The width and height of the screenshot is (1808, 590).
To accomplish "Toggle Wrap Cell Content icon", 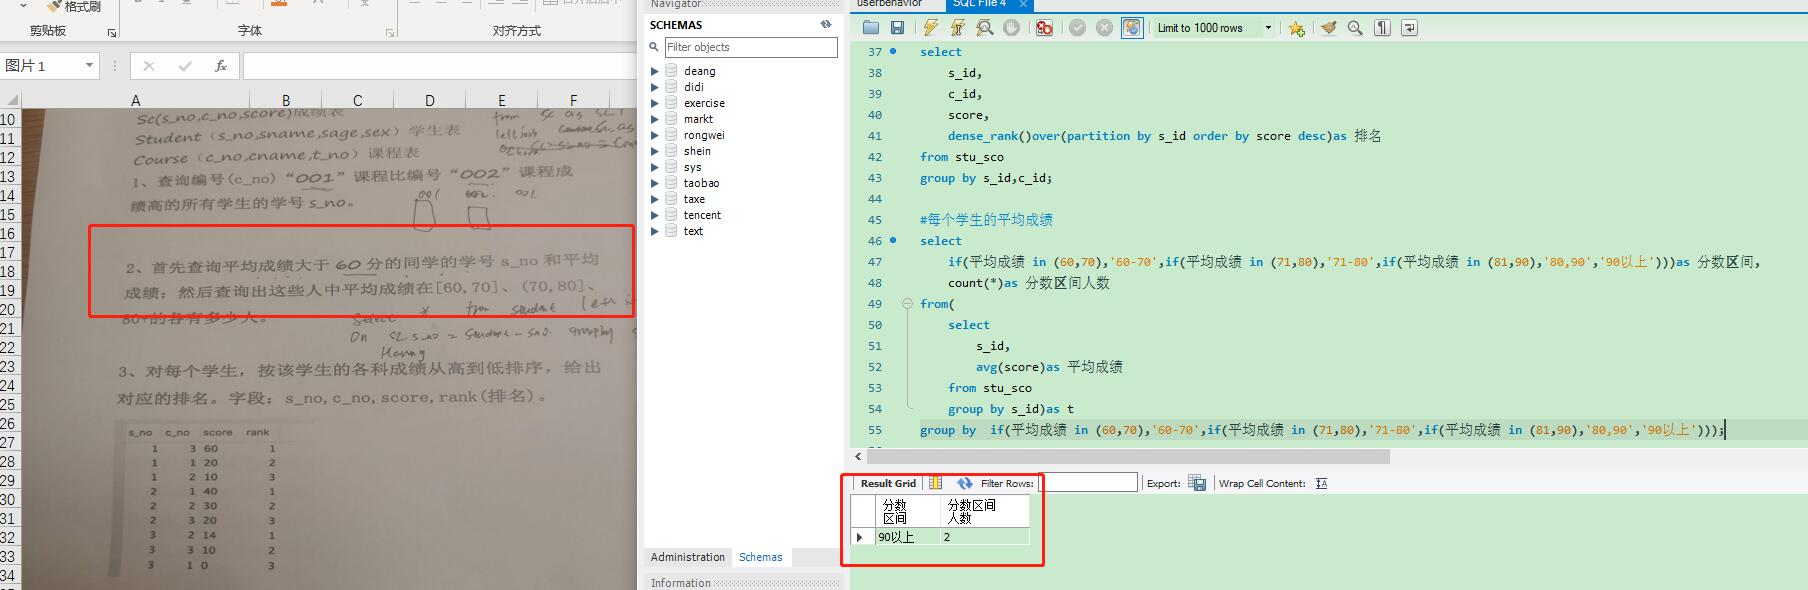I will [x=1321, y=483].
